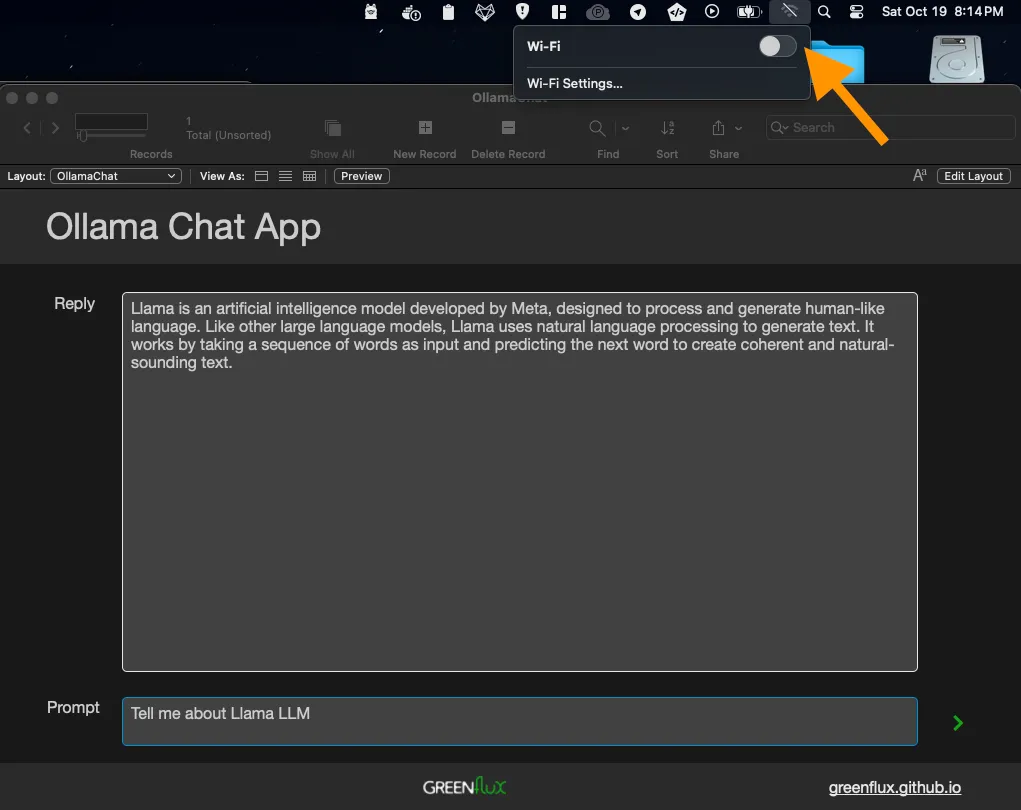Click the Find magnifier icon

pyautogui.click(x=597, y=128)
